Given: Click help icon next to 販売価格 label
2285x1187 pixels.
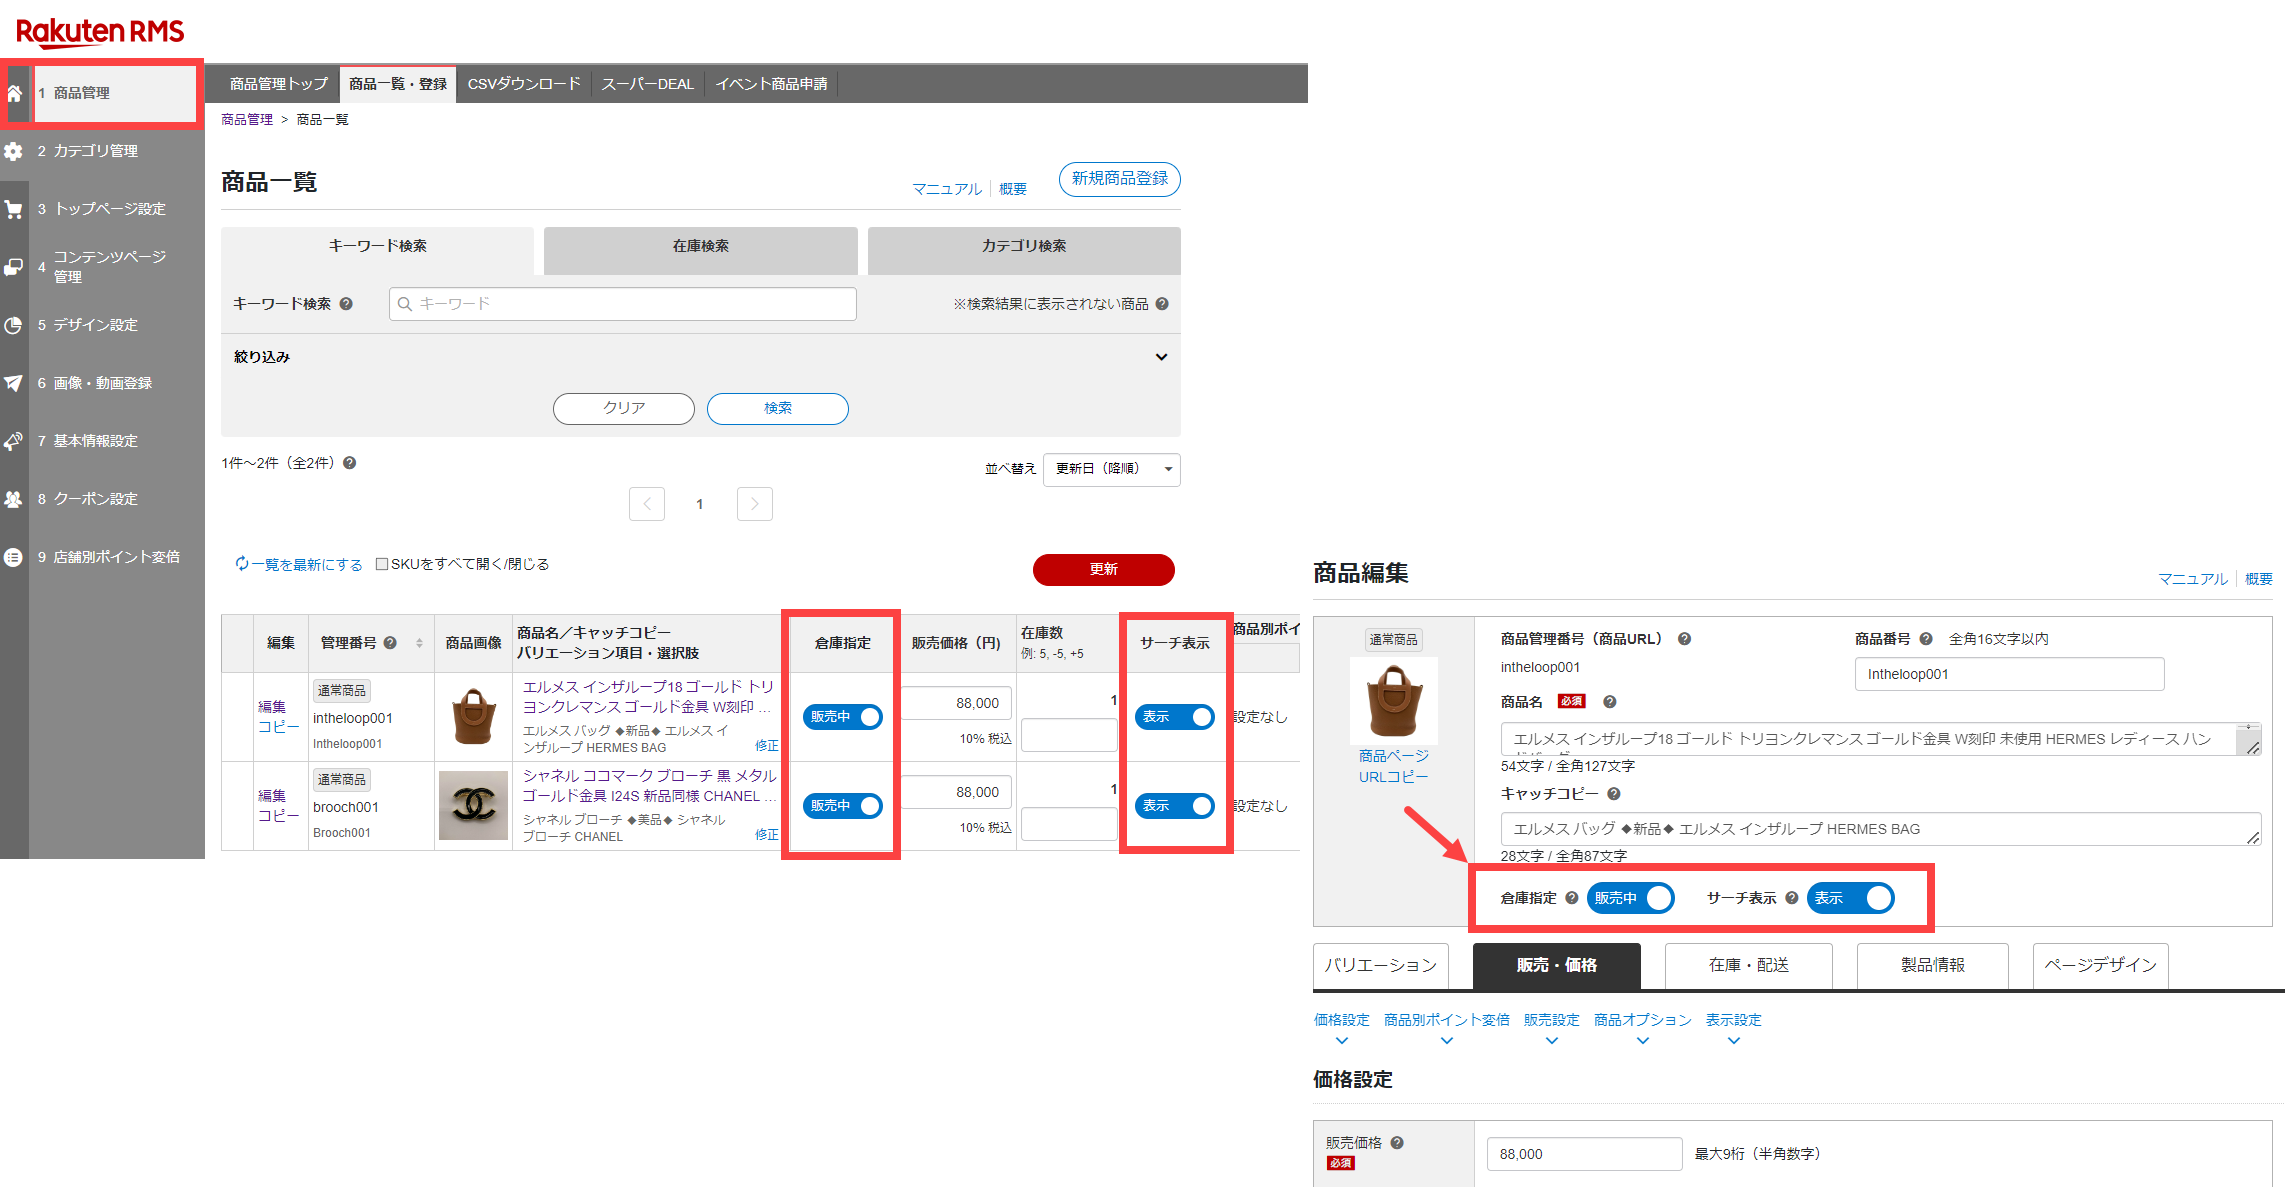Looking at the screenshot, I should 1397,1143.
